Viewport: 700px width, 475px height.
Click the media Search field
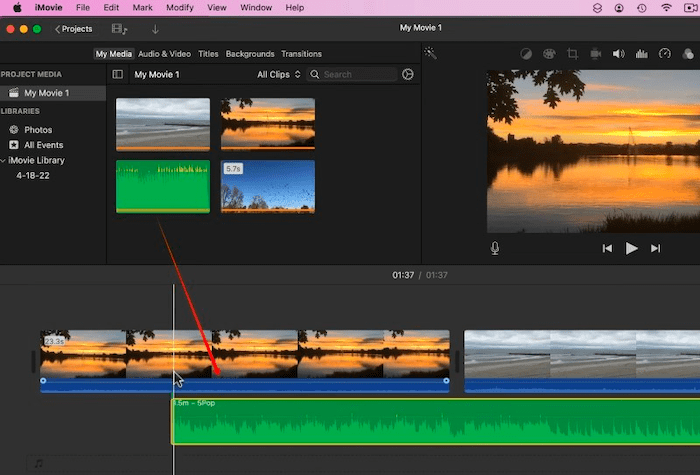pyautogui.click(x=352, y=75)
